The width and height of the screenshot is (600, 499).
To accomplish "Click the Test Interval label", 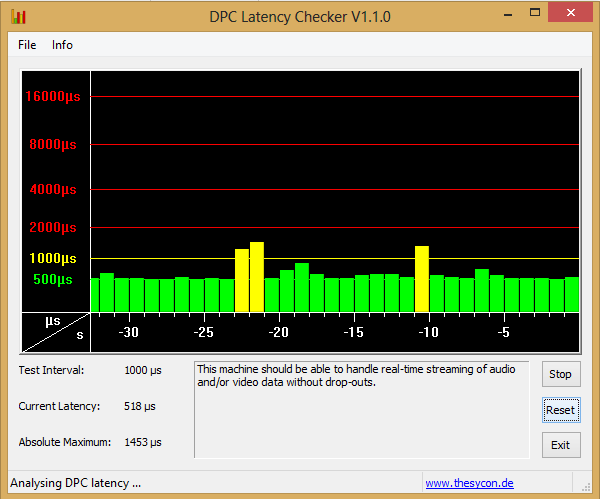I will 51,370.
